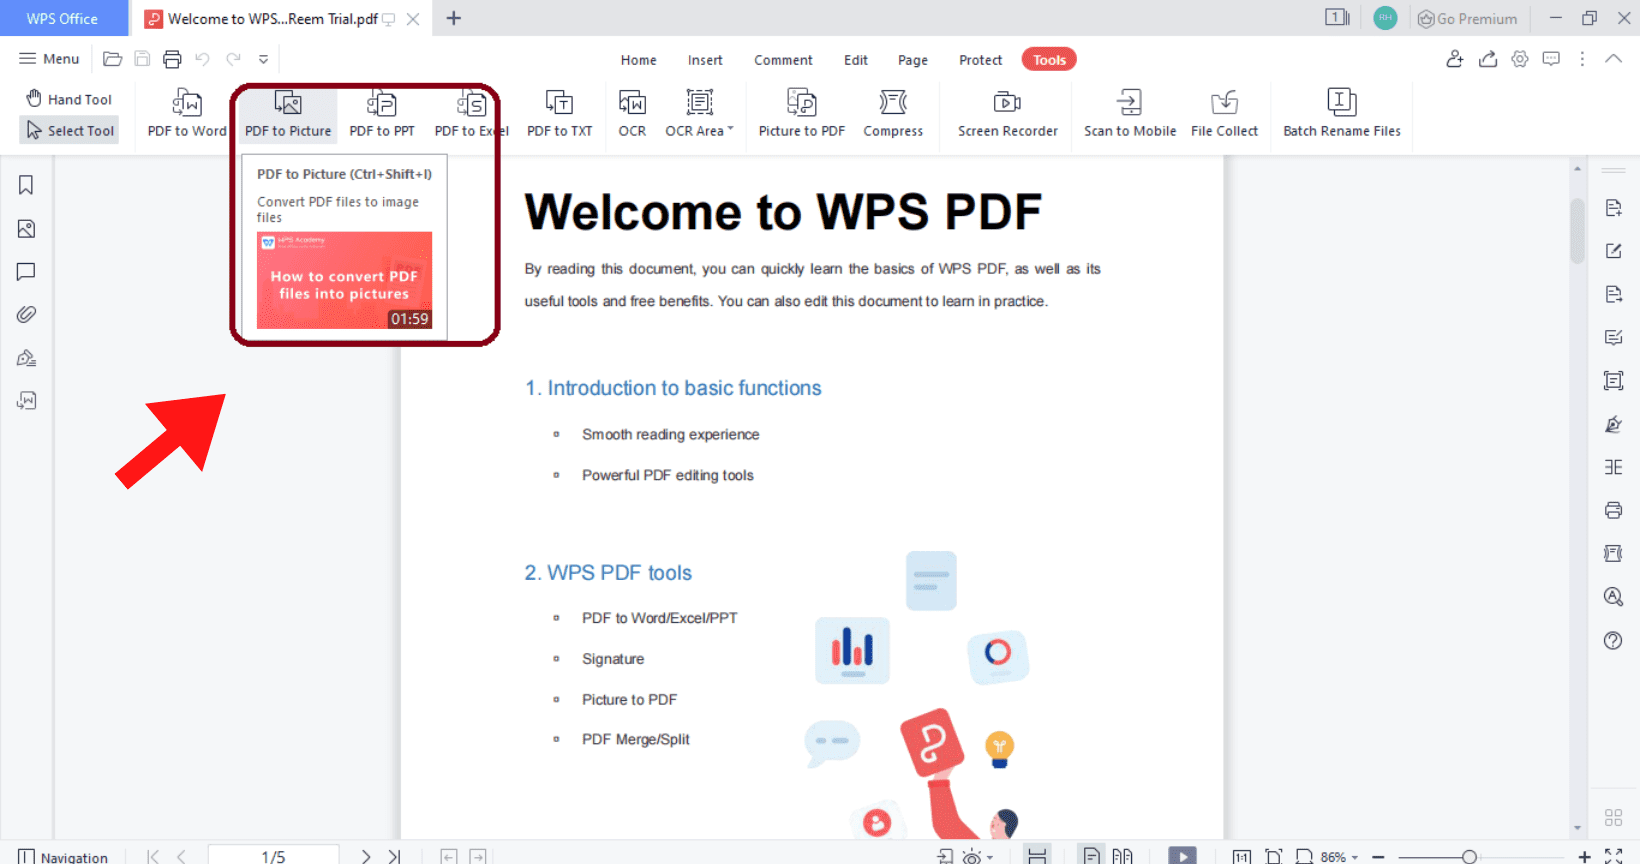Switch to the Comment tab
The height and width of the screenshot is (864, 1640).
[783, 60]
